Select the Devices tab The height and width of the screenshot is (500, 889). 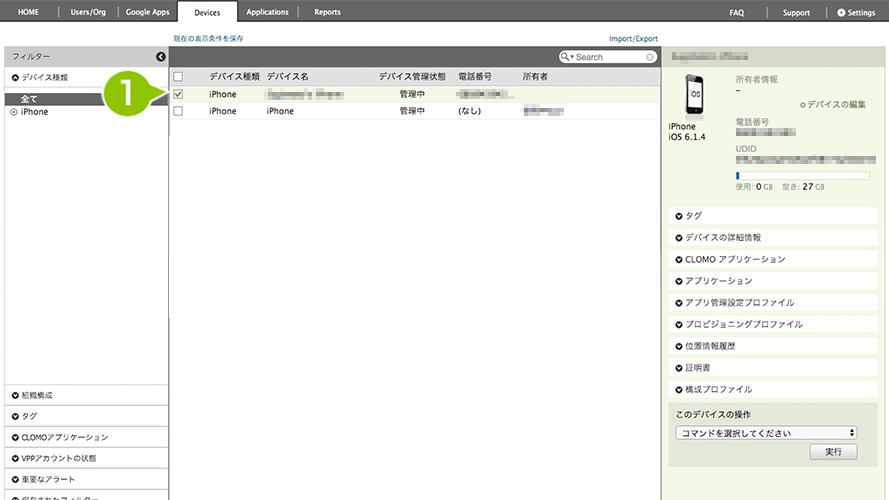point(207,12)
